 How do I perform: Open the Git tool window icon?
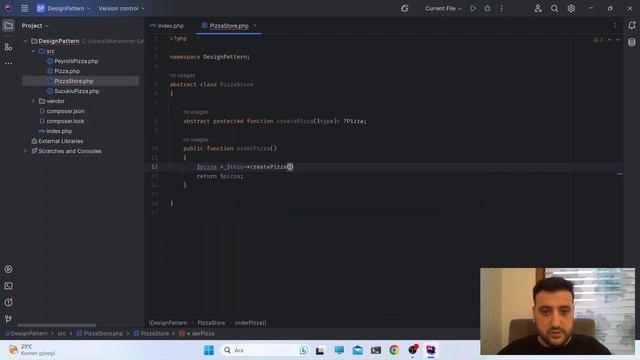coord(8,319)
